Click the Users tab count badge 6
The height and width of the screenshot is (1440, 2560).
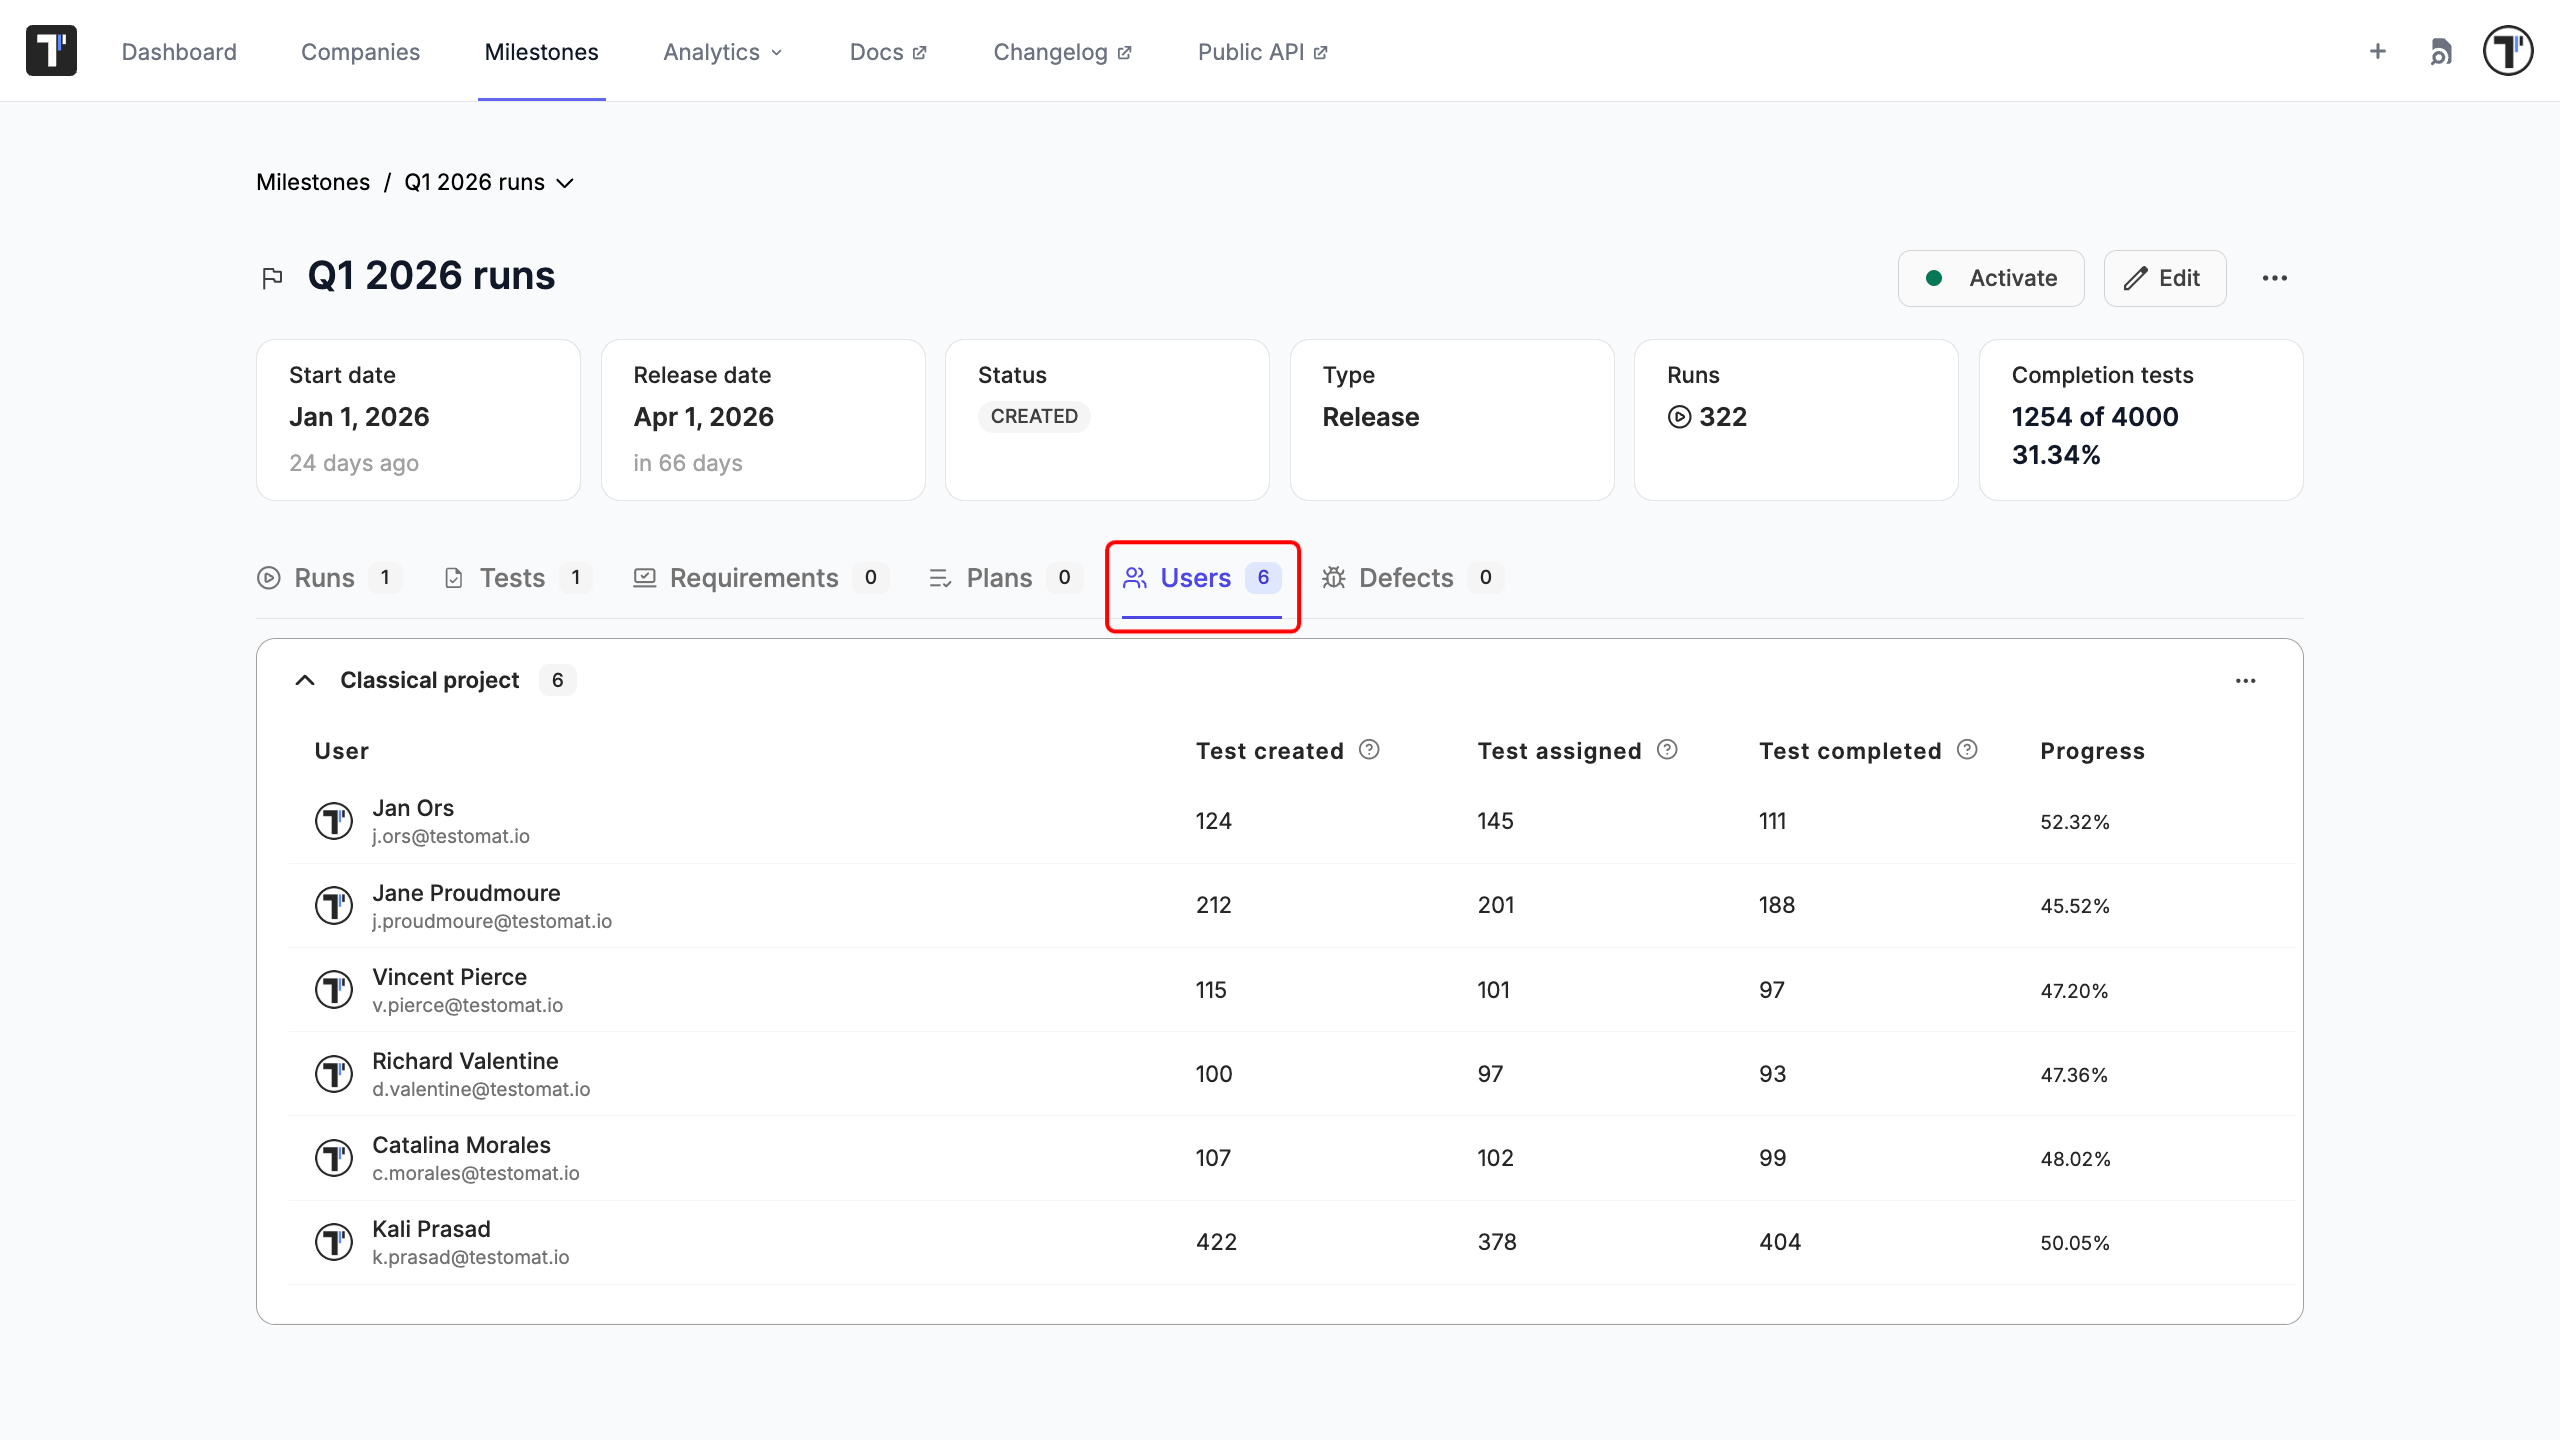tap(1263, 577)
